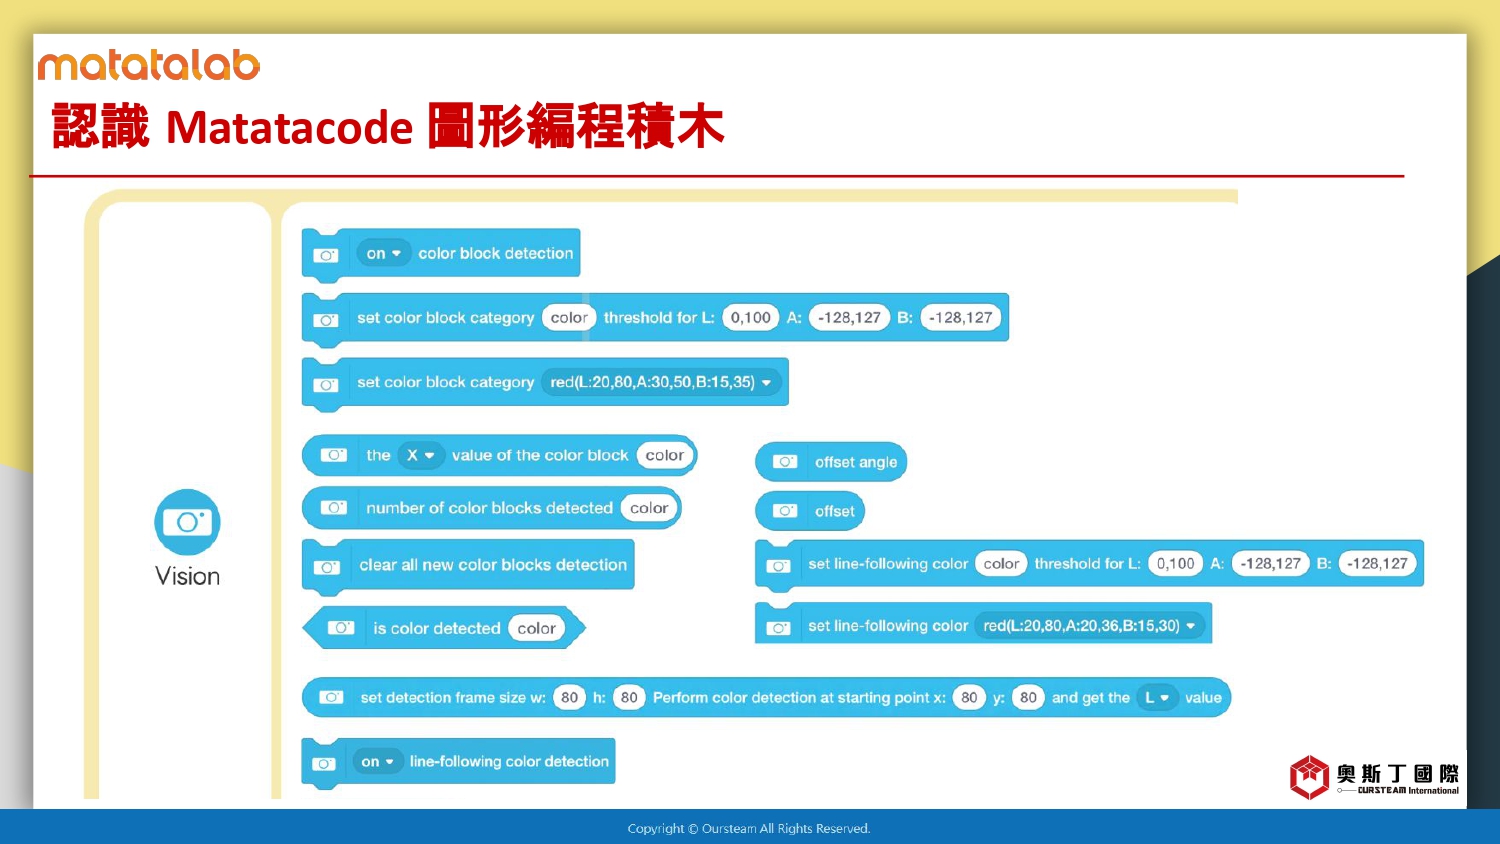Click 'color' slot in value of the color block
Screen dimensions: 1500x844
coord(664,455)
